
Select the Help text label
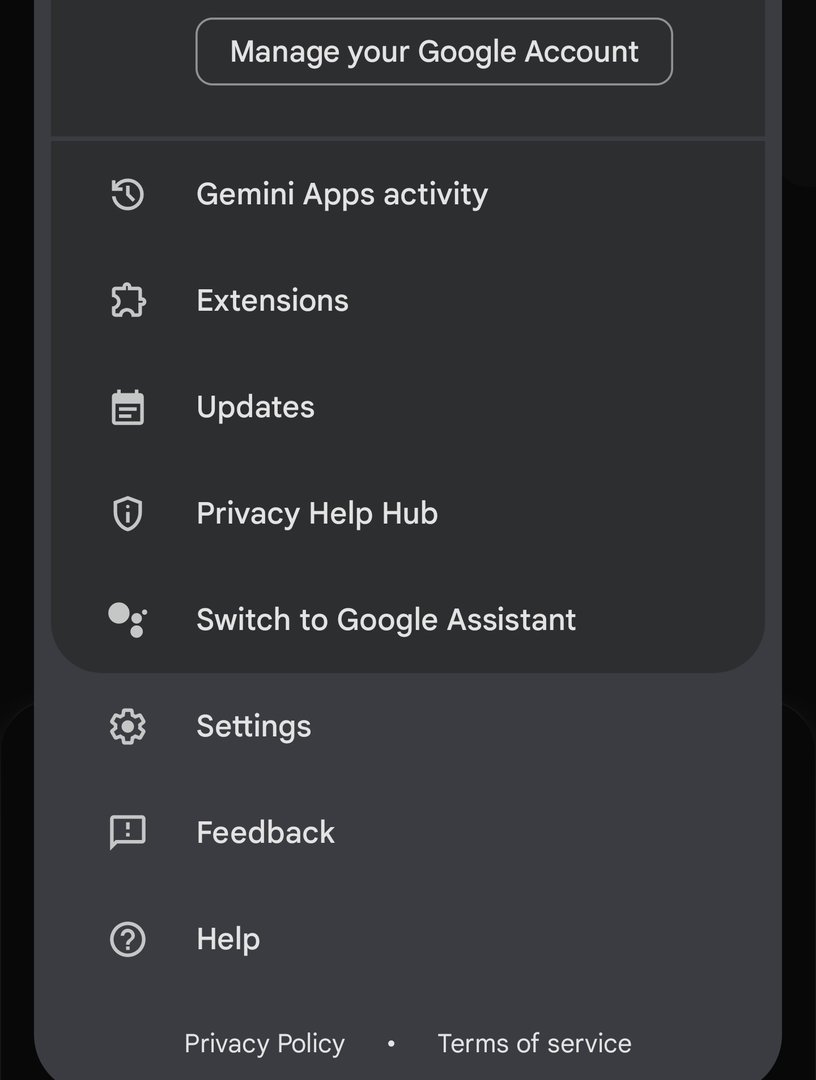coord(228,939)
